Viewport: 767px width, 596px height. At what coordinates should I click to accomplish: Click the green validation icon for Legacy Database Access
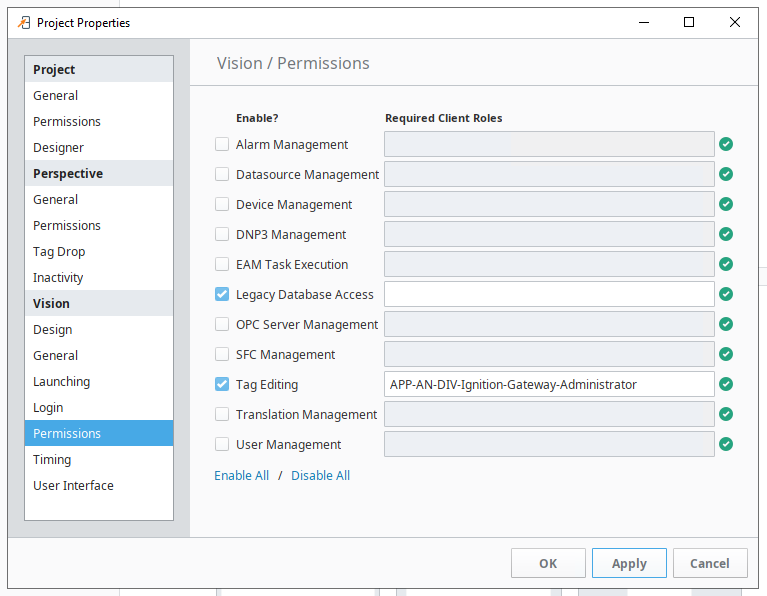pos(726,294)
